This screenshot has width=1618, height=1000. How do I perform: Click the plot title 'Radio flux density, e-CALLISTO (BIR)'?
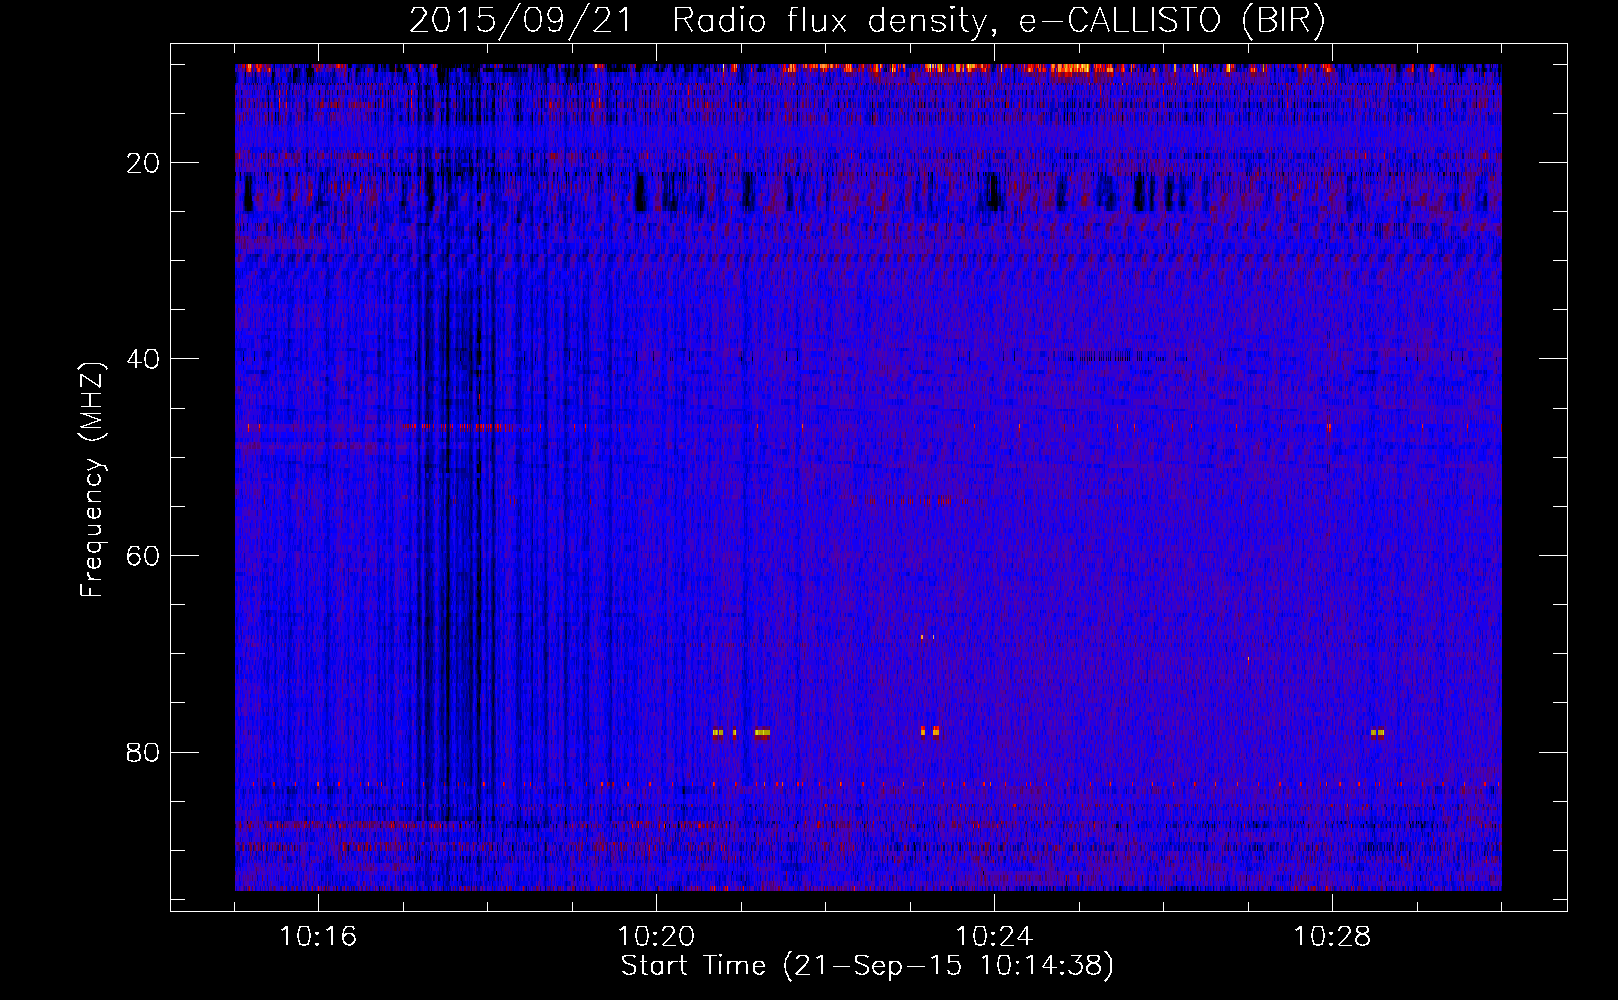[x=998, y=20]
